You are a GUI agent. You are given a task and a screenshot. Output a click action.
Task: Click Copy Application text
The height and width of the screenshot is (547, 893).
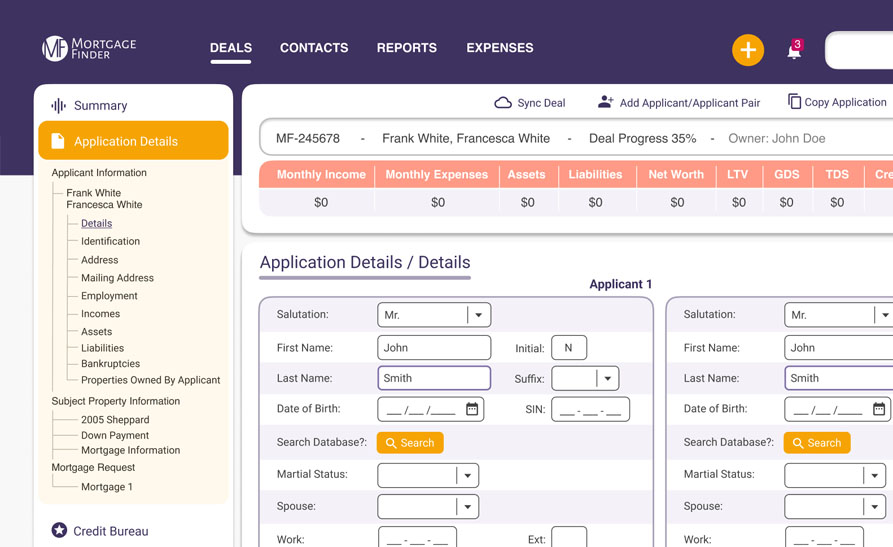845,102
